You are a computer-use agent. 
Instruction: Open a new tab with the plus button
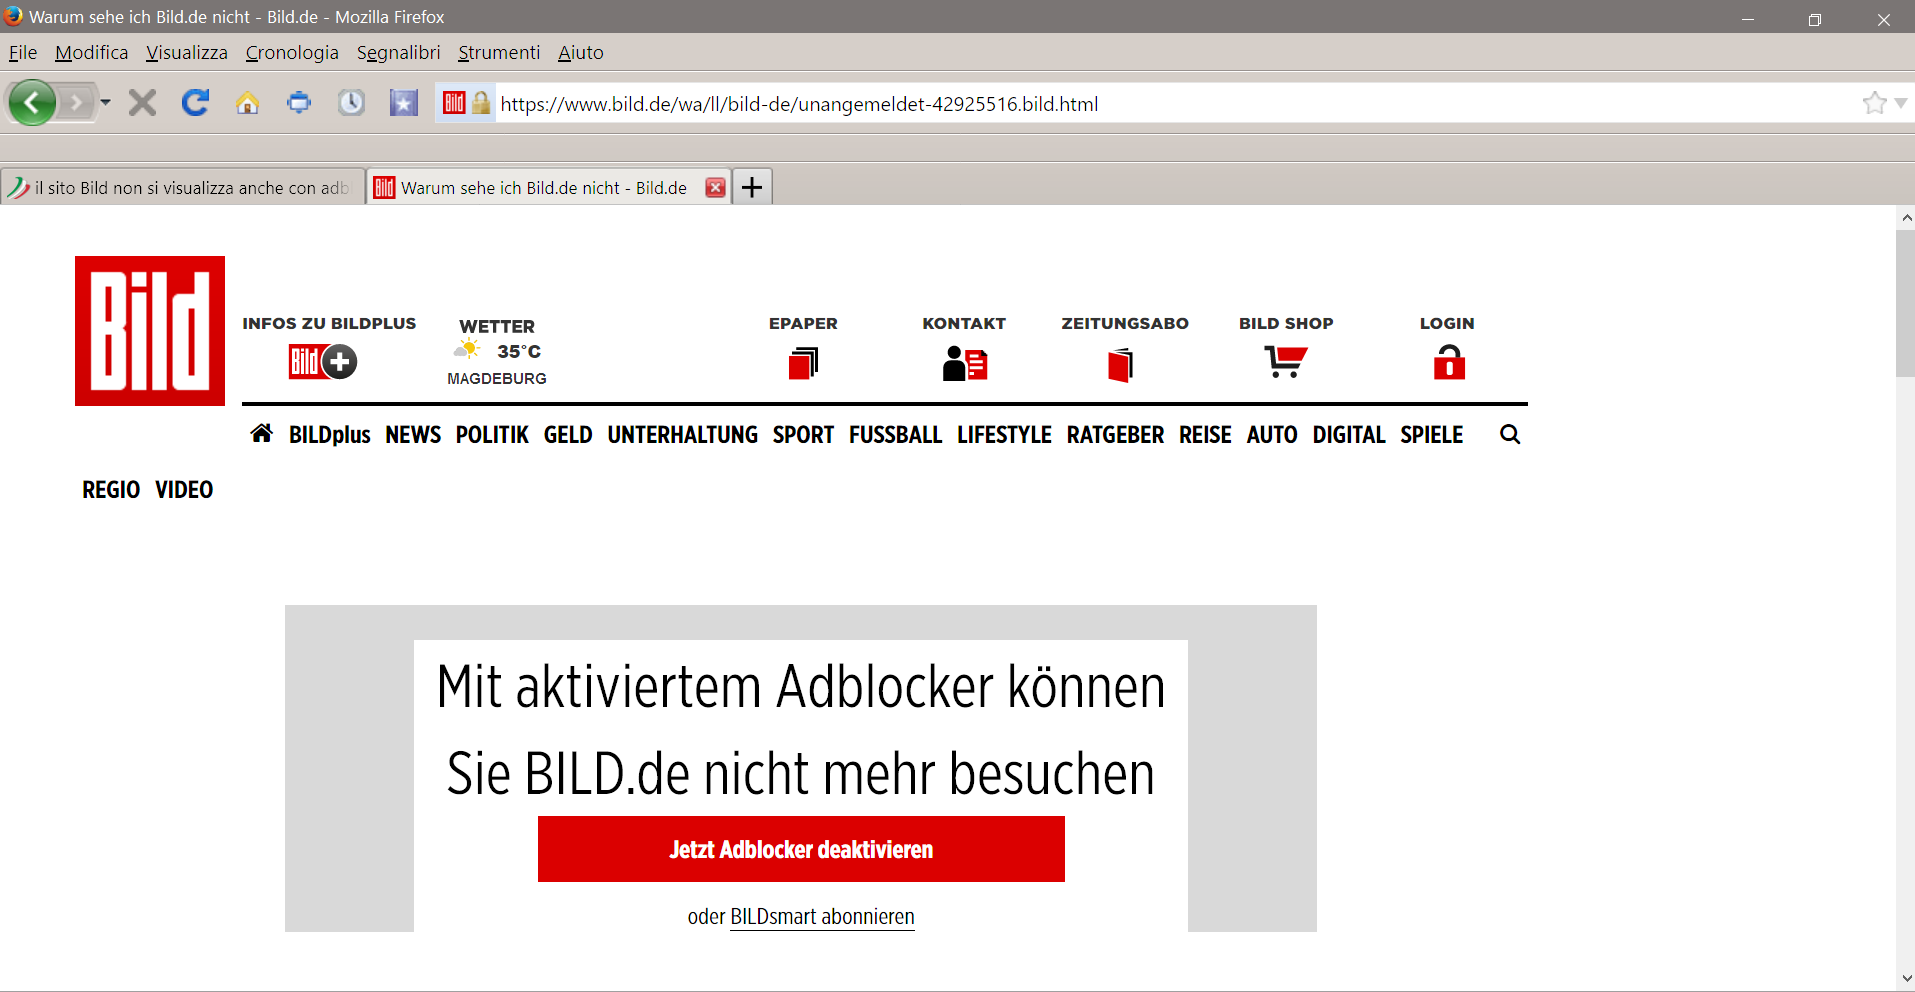coord(752,187)
